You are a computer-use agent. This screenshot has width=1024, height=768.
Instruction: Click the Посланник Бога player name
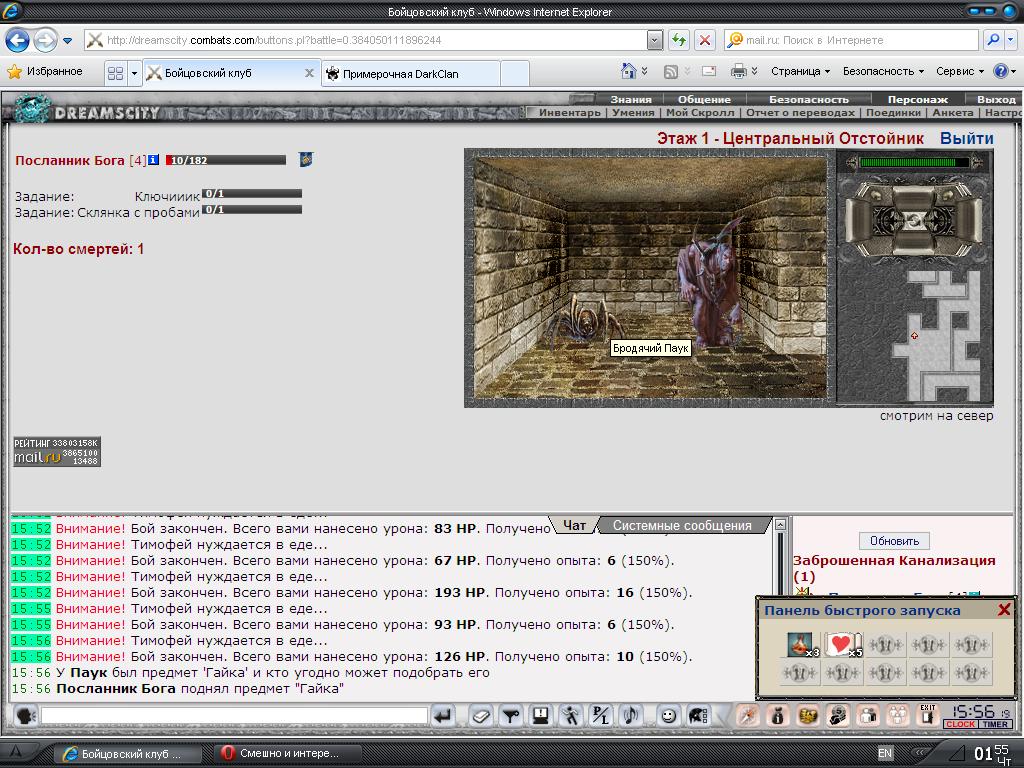[x=70, y=160]
